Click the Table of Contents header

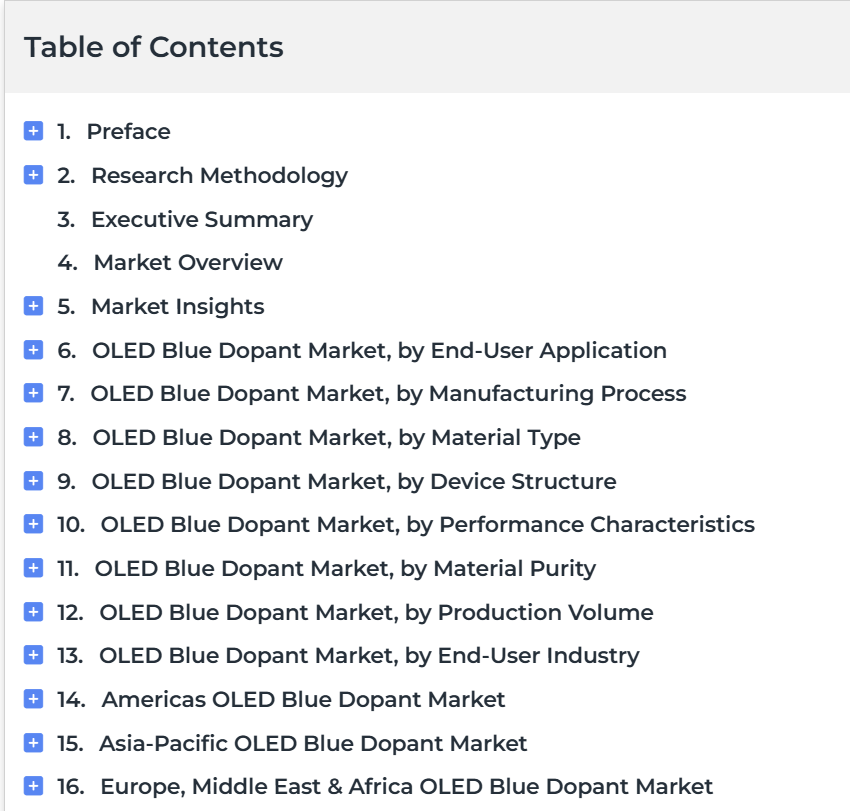click(x=154, y=47)
